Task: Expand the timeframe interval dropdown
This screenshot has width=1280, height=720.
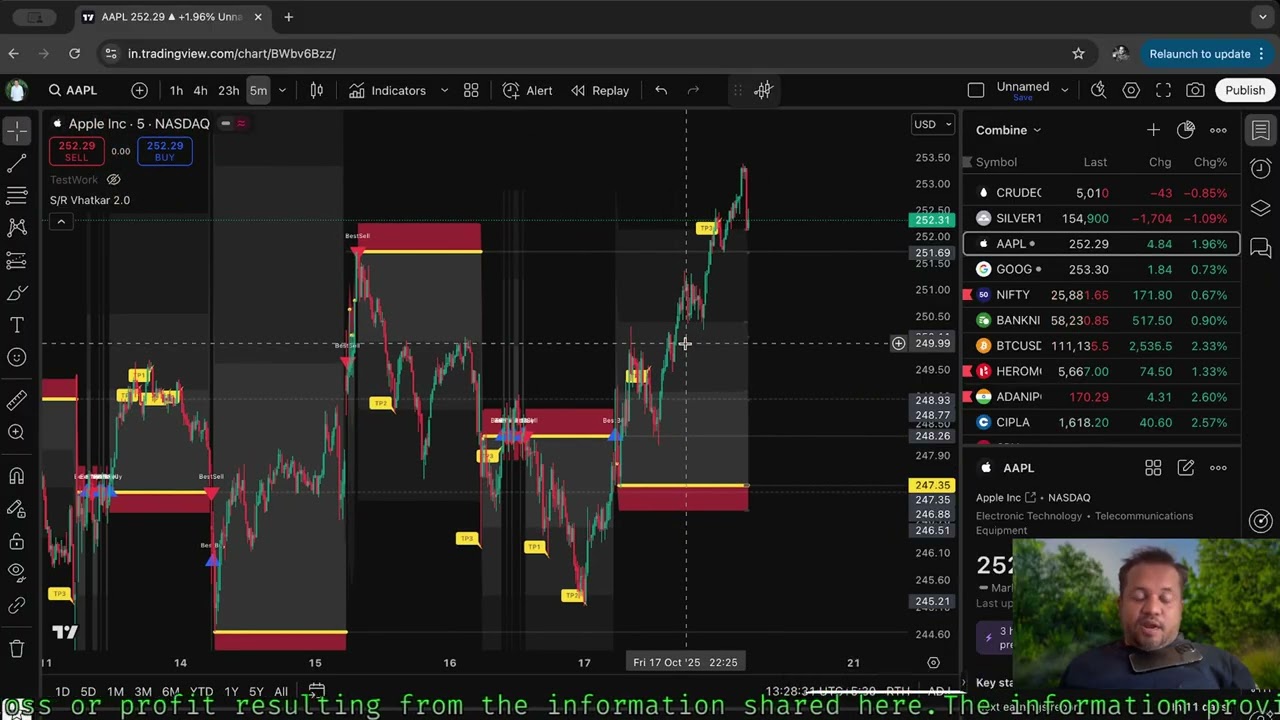Action: click(282, 90)
